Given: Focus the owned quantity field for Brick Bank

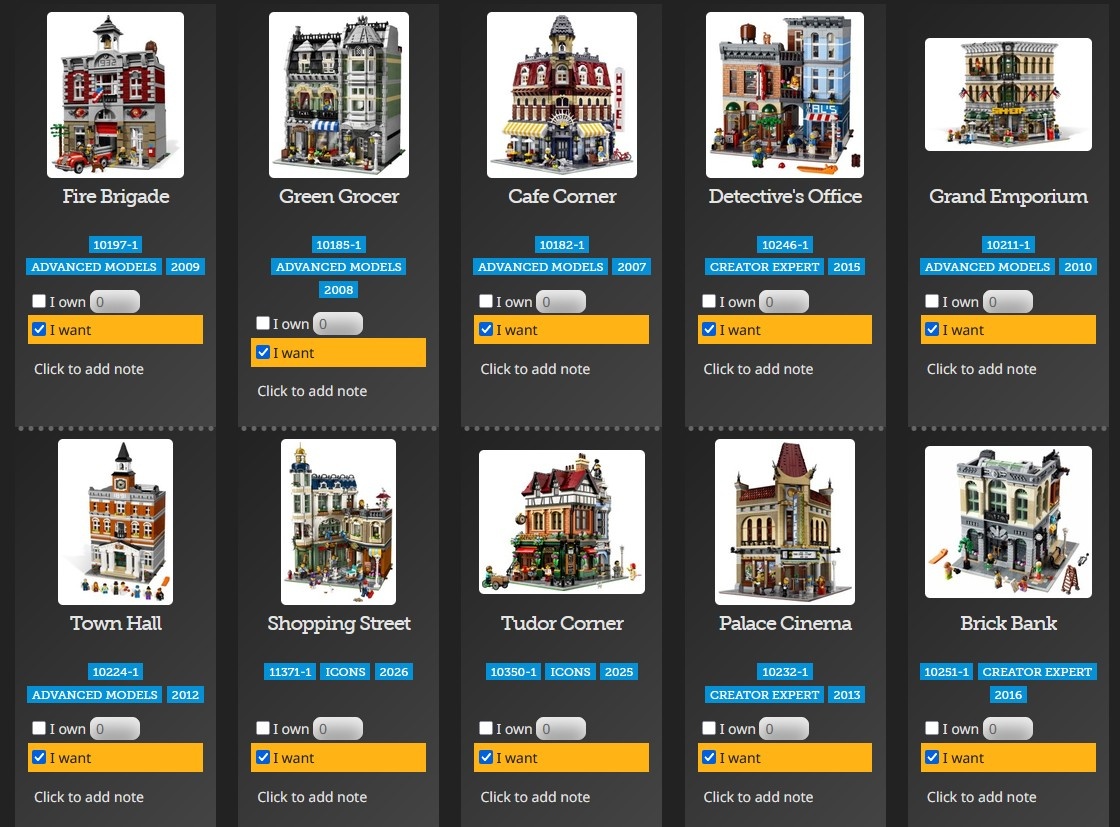Looking at the screenshot, I should pyautogui.click(x=1007, y=728).
